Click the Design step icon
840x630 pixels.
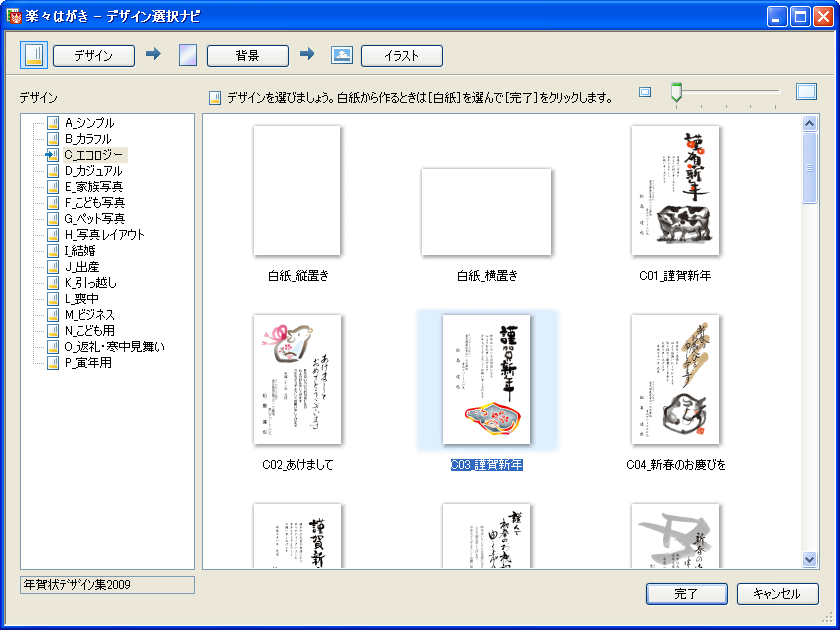[x=34, y=55]
